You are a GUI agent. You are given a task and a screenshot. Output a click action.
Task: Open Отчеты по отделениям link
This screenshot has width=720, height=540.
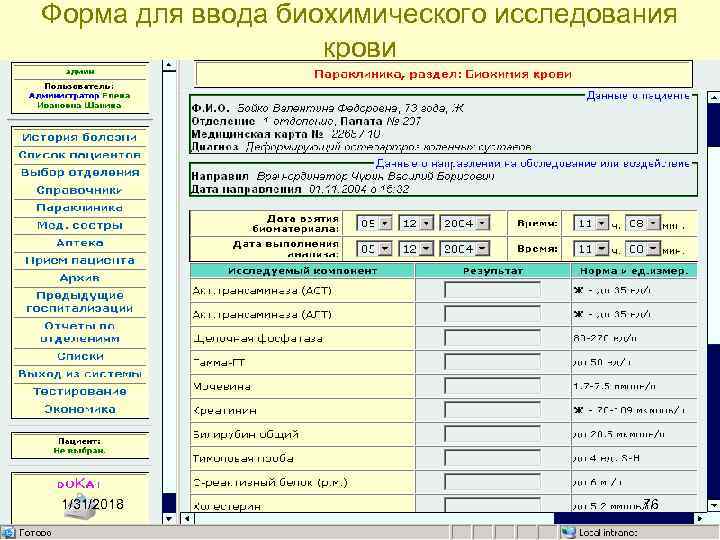coord(79,332)
